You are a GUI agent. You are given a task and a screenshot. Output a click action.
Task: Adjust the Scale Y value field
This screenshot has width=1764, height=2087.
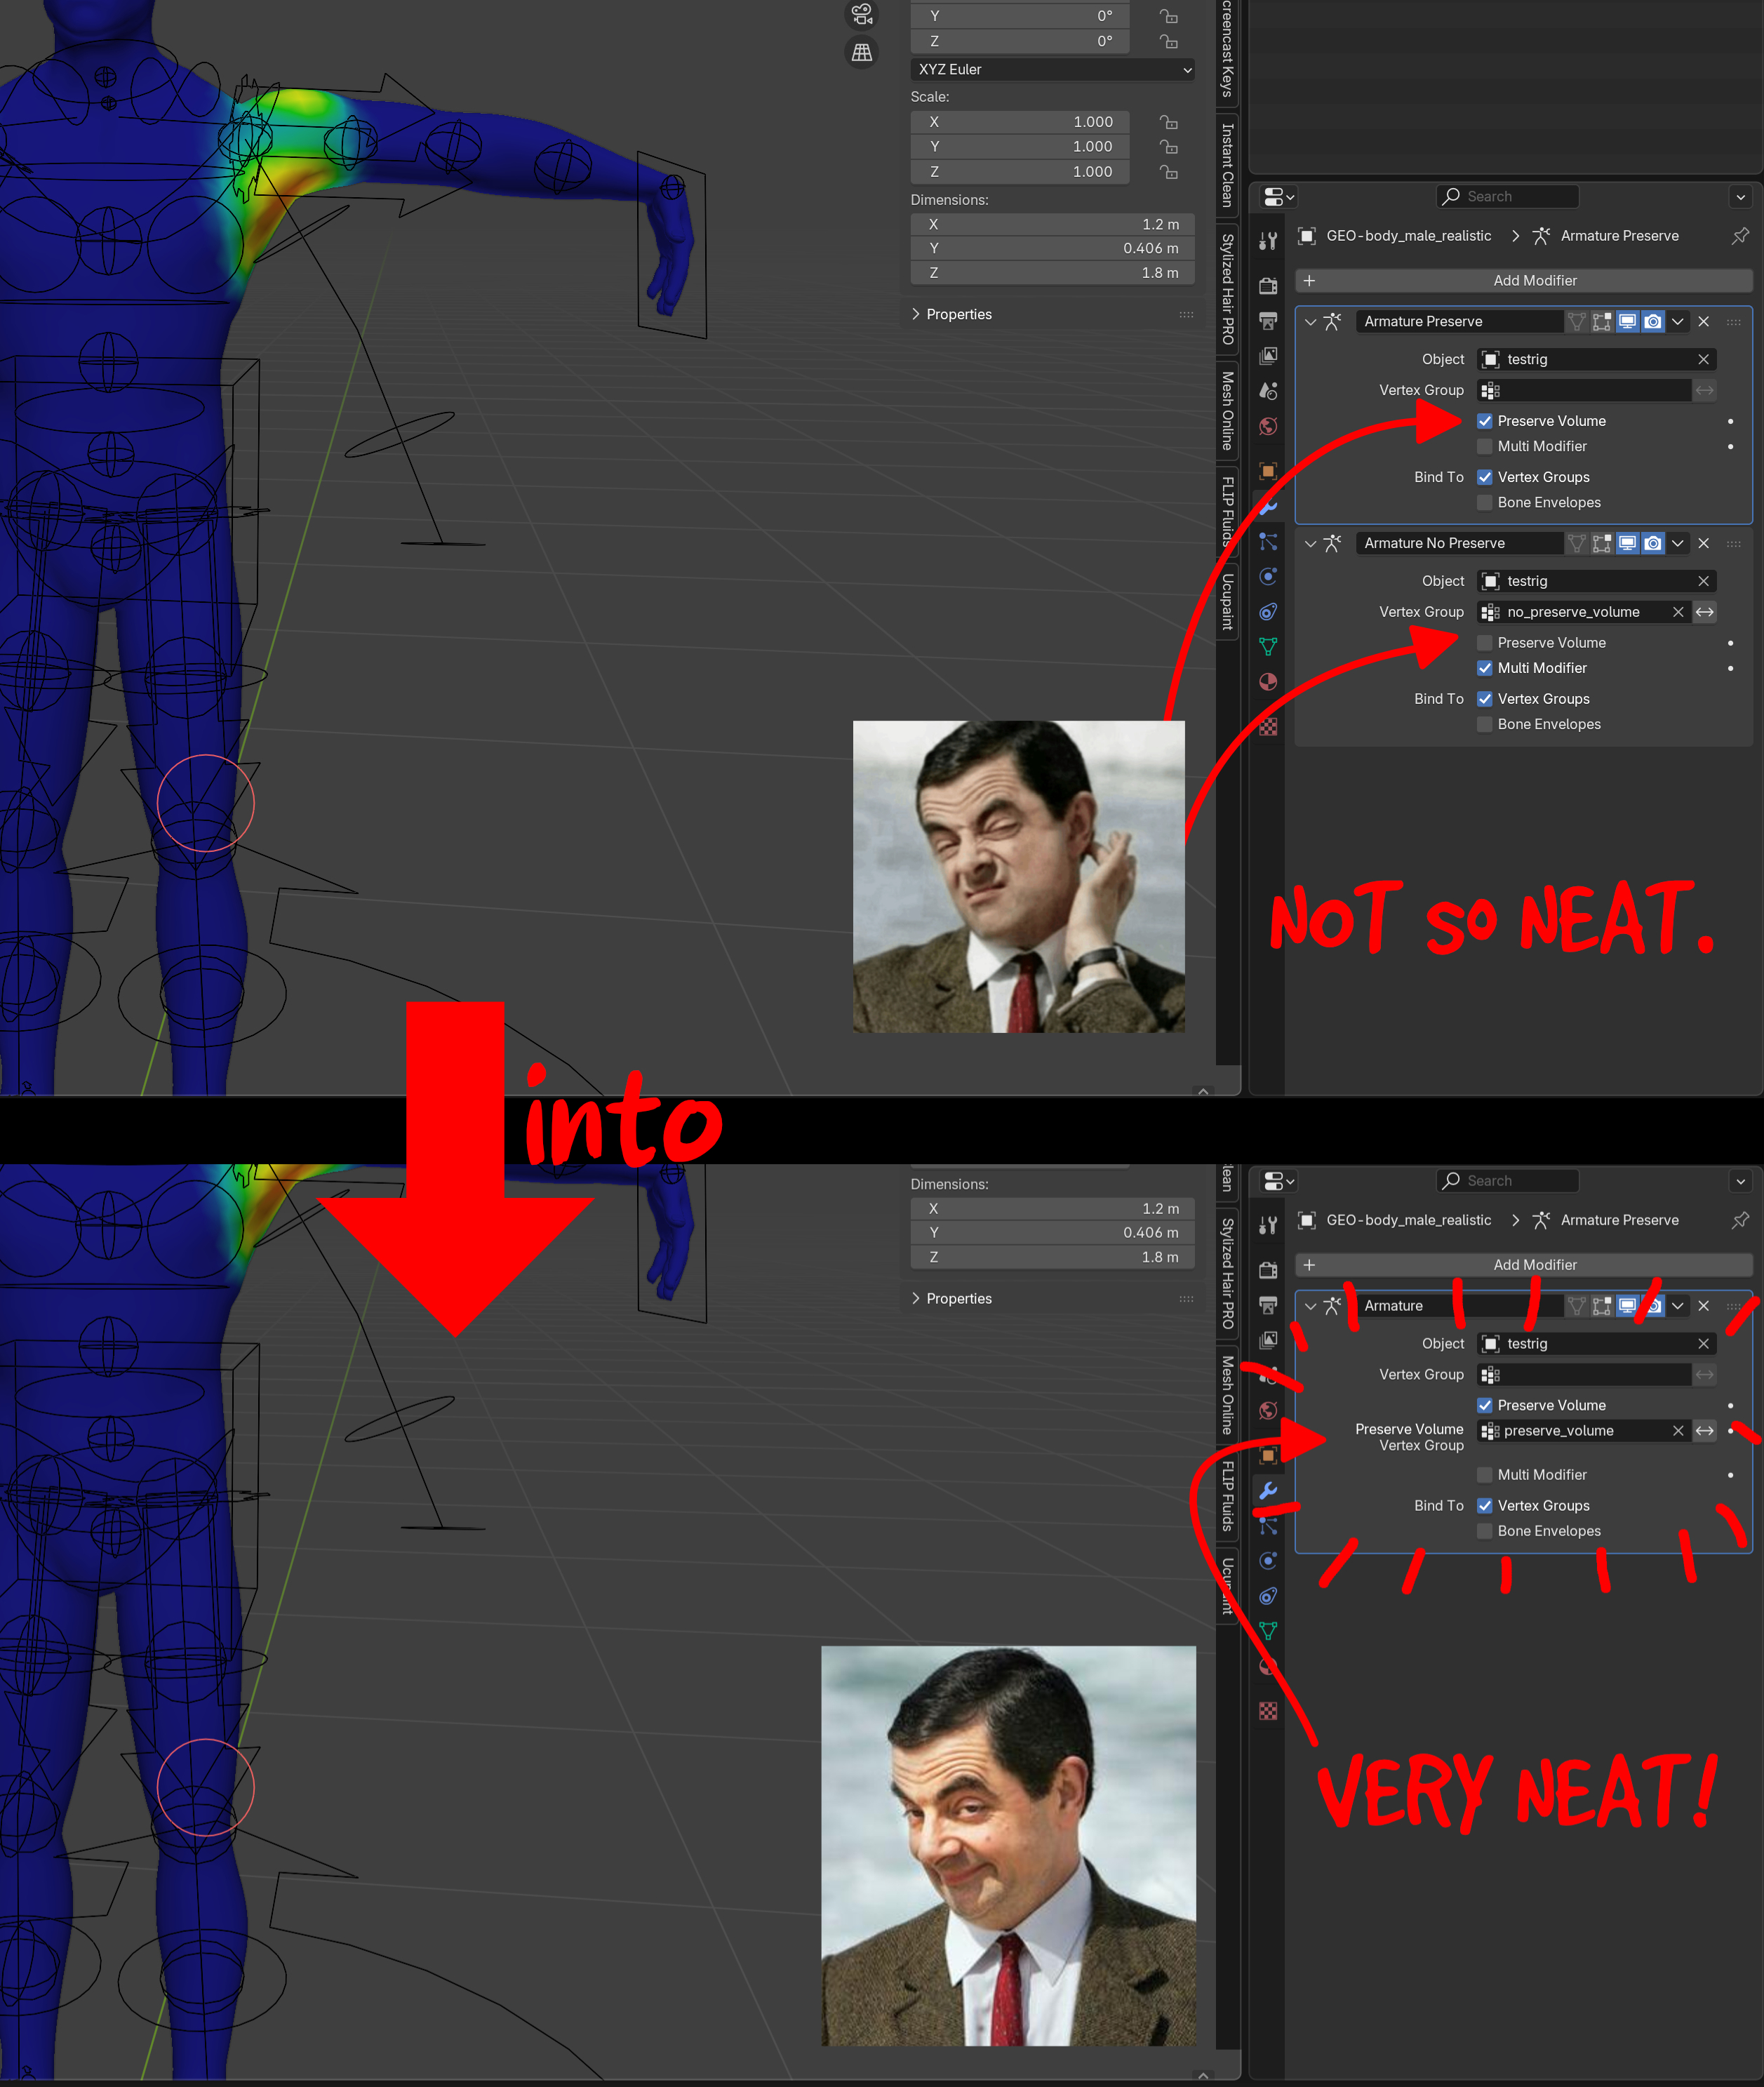[x=1020, y=146]
